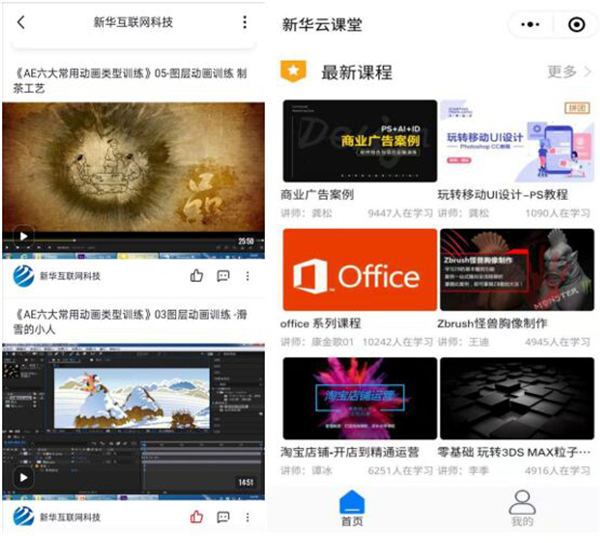Open 新华互联网科技 avatar under 制茶工艺 video
This screenshot has height=543, width=600.
(23, 276)
